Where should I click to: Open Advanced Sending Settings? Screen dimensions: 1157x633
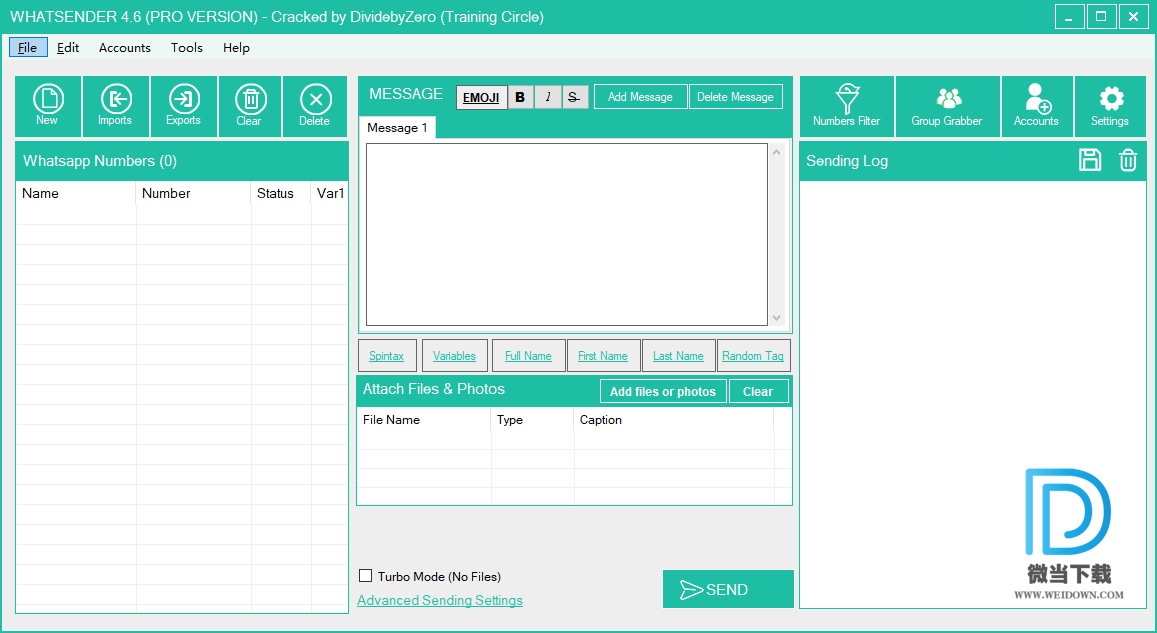[x=440, y=601]
